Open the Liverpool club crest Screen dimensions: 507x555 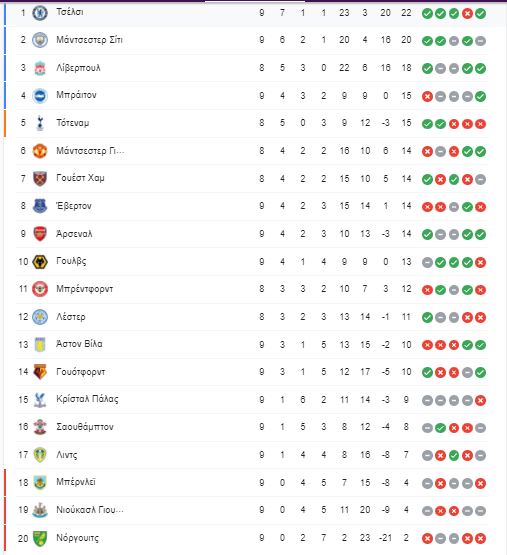[40, 68]
